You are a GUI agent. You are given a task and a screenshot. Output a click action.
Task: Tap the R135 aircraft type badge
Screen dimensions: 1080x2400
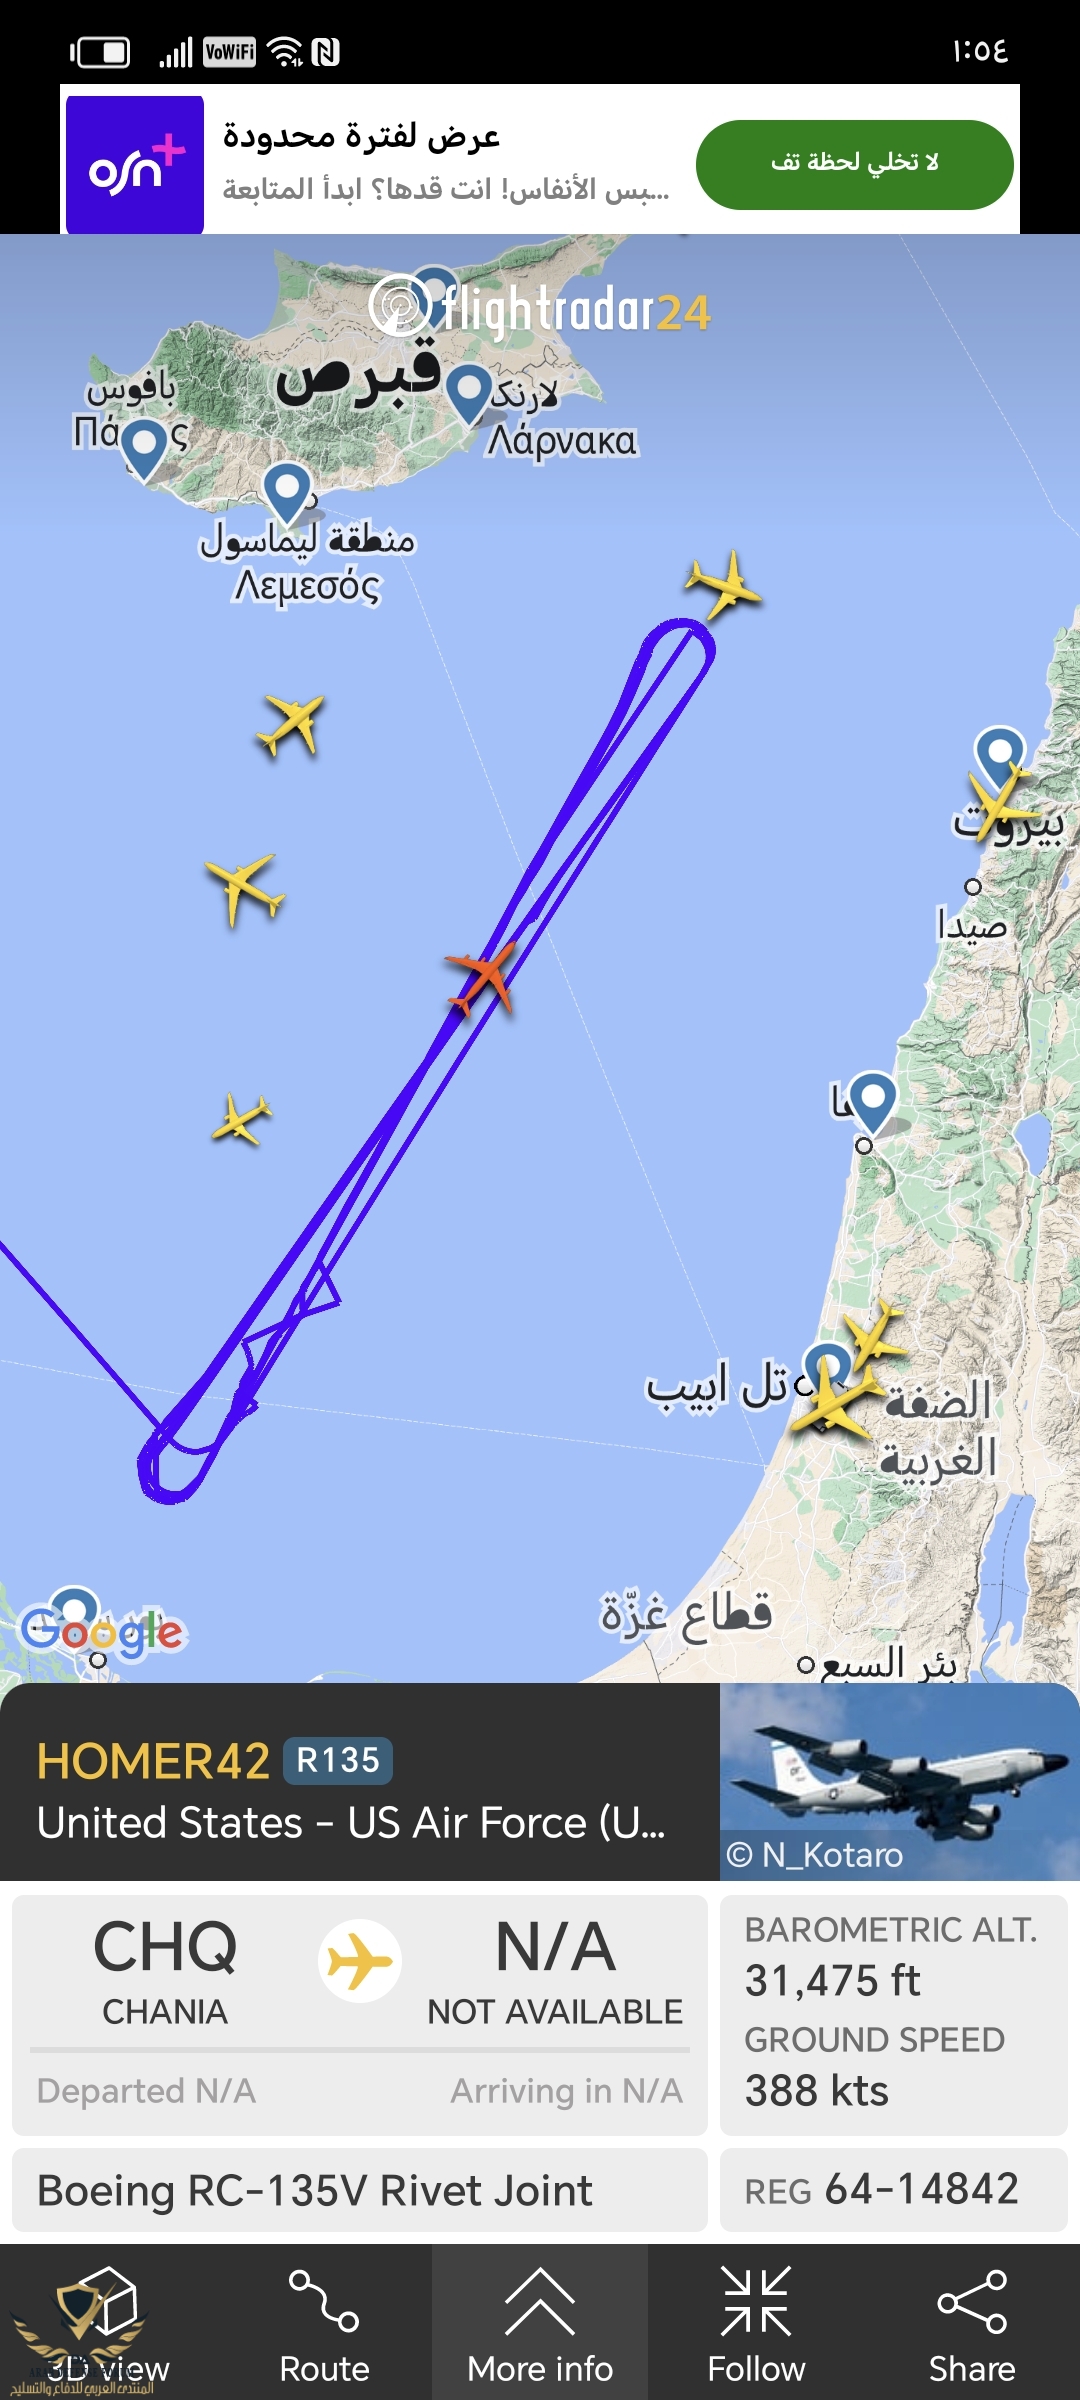(x=338, y=1760)
